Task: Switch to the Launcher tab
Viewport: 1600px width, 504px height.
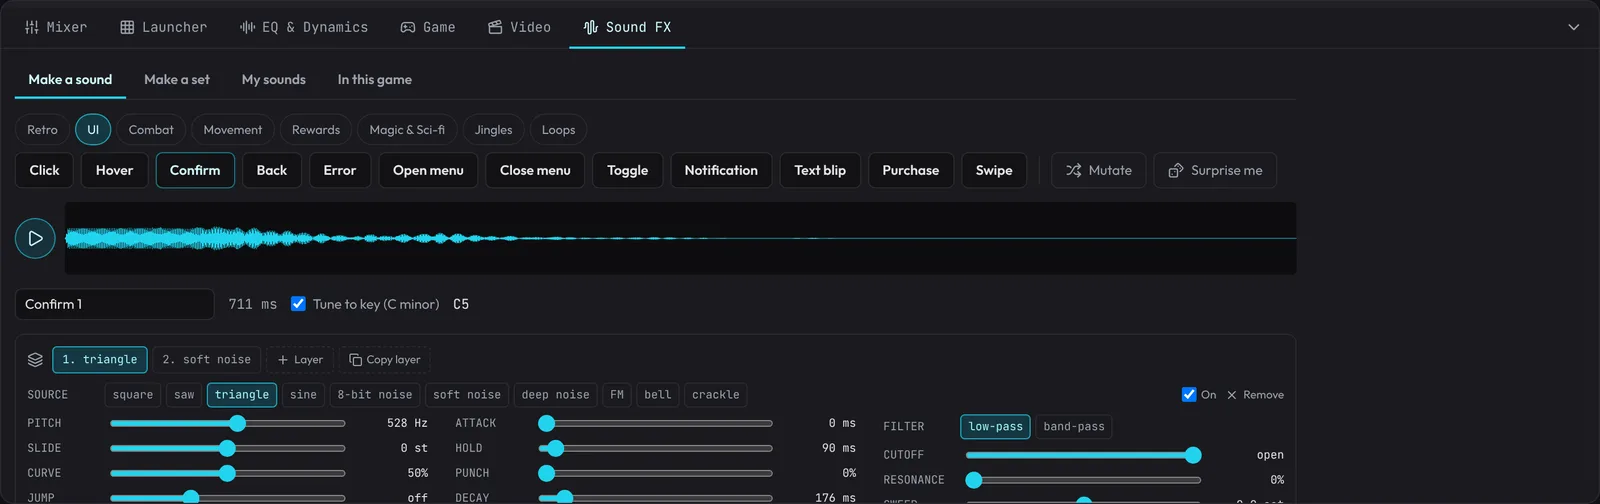Action: point(164,27)
